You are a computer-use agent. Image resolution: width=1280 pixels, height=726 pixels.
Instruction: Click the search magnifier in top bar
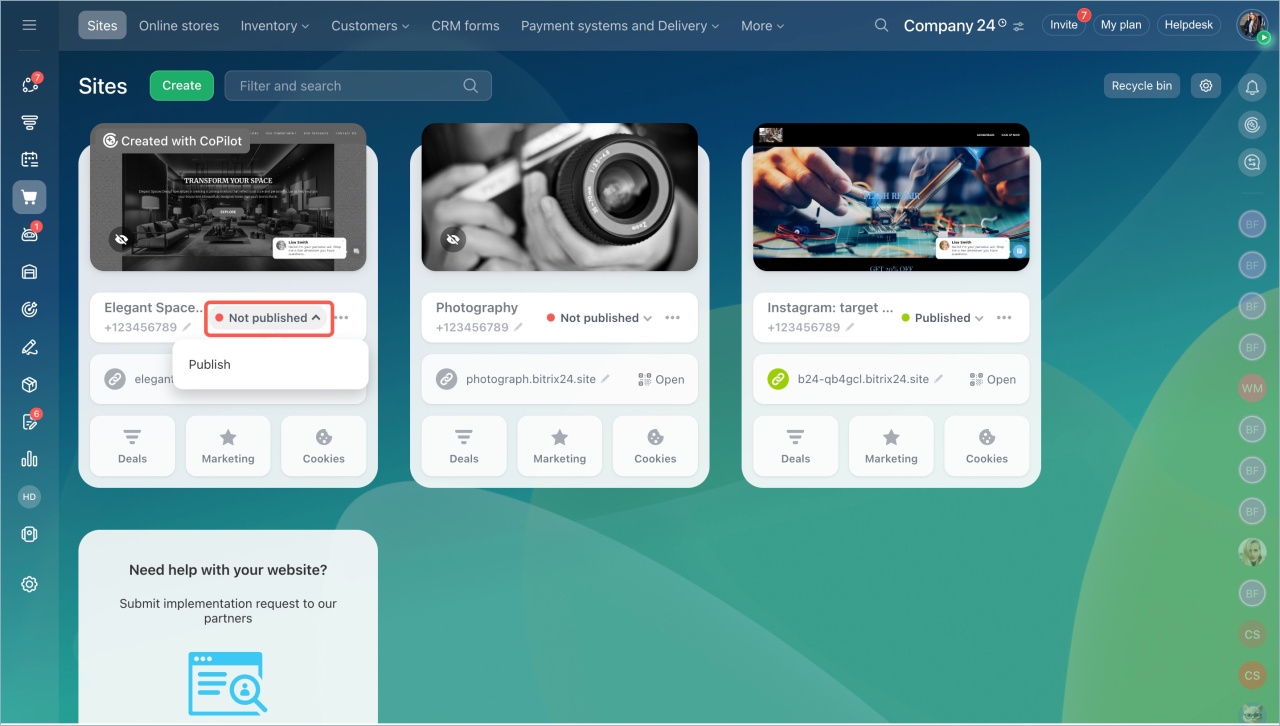881,25
